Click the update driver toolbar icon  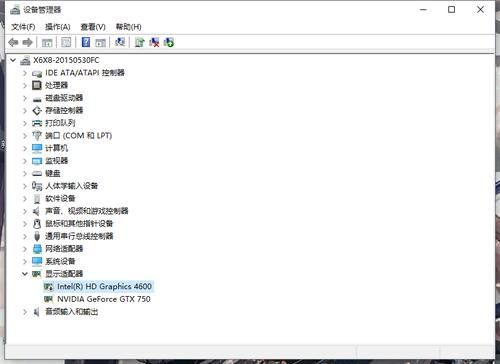139,42
